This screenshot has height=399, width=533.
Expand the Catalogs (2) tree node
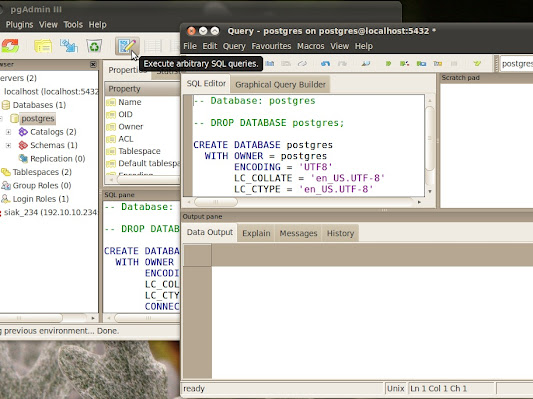coord(8,132)
